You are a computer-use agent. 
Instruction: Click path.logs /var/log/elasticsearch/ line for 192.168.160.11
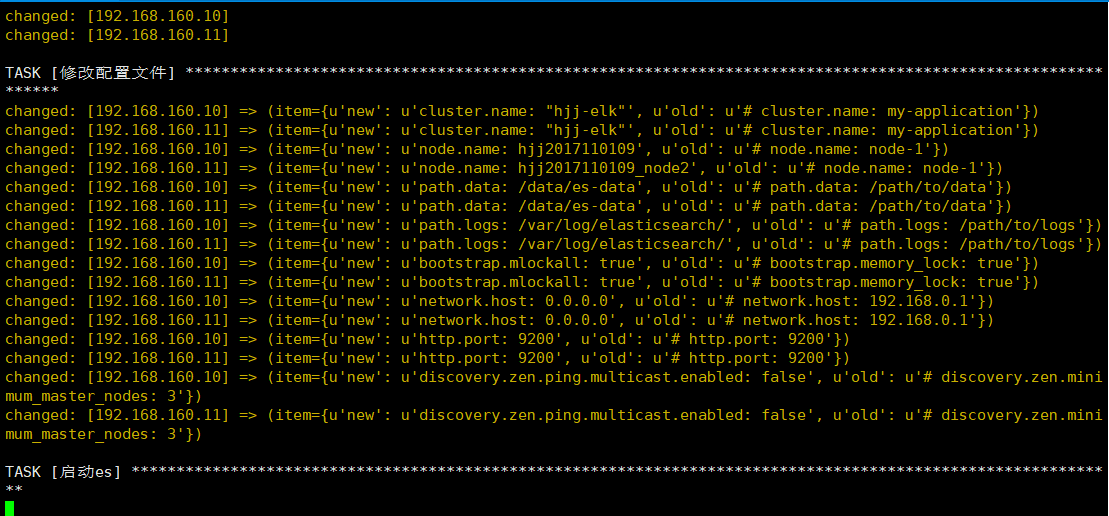[554, 245]
